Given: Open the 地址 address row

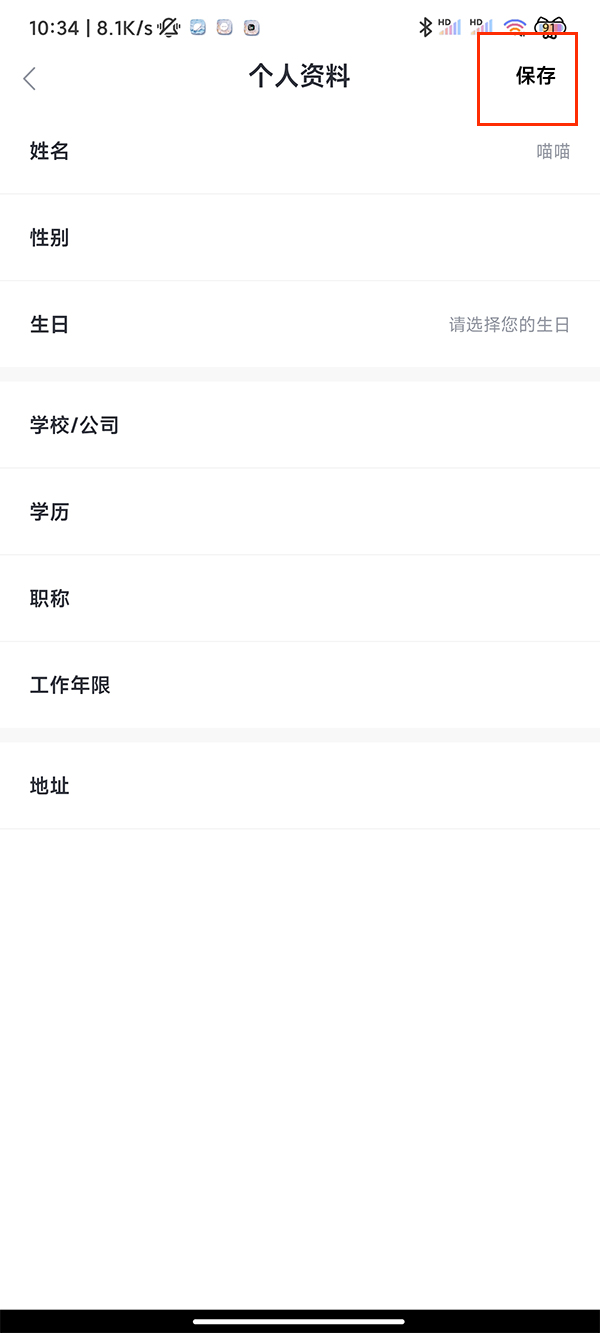Looking at the screenshot, I should pyautogui.click(x=300, y=786).
